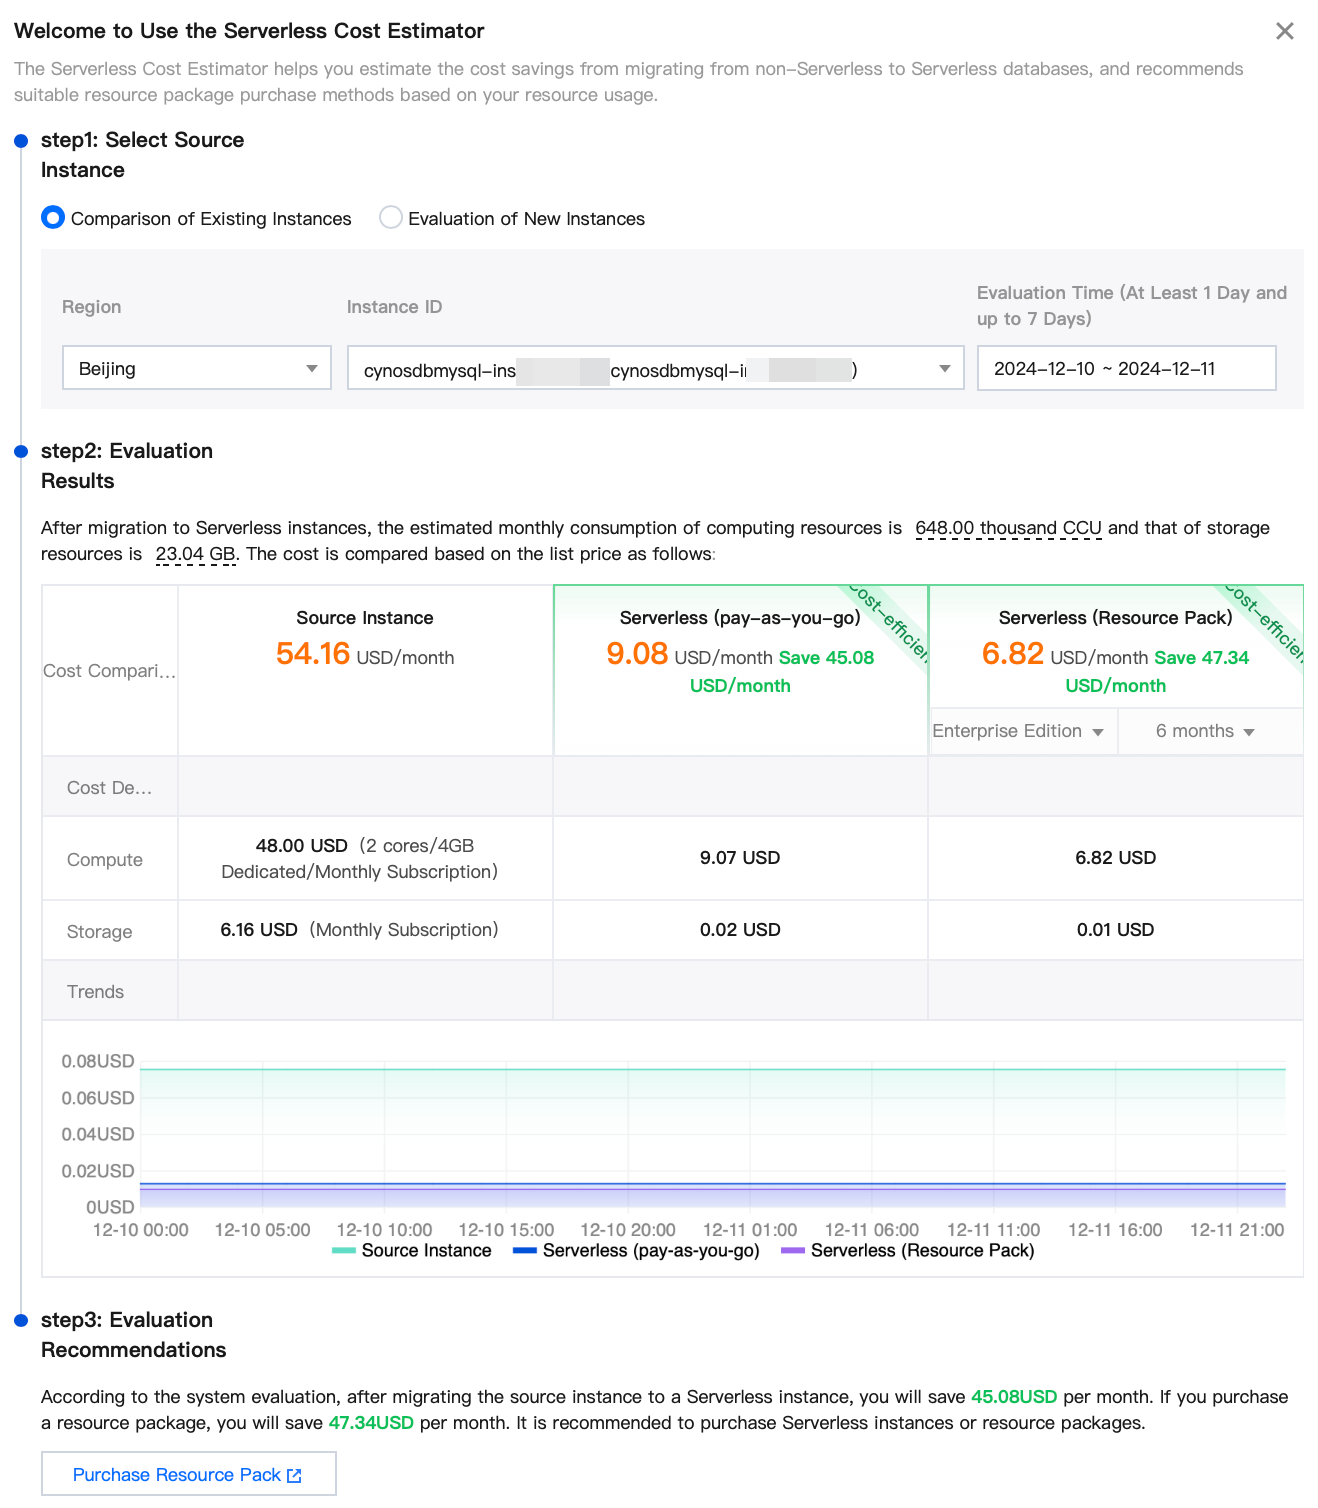Select Evaluation of New Instances radio option

(x=391, y=218)
